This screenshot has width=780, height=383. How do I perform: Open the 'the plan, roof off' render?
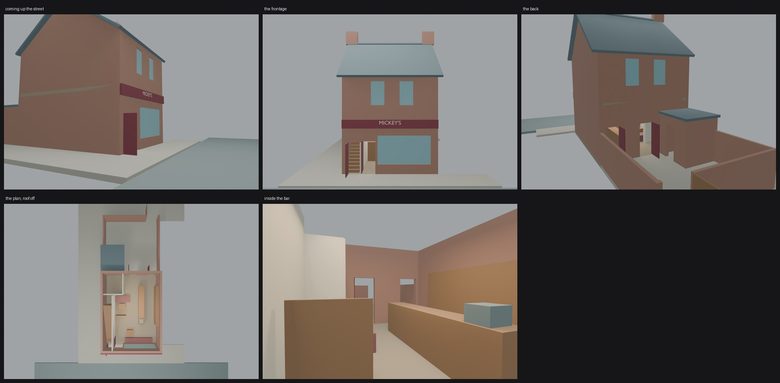131,291
